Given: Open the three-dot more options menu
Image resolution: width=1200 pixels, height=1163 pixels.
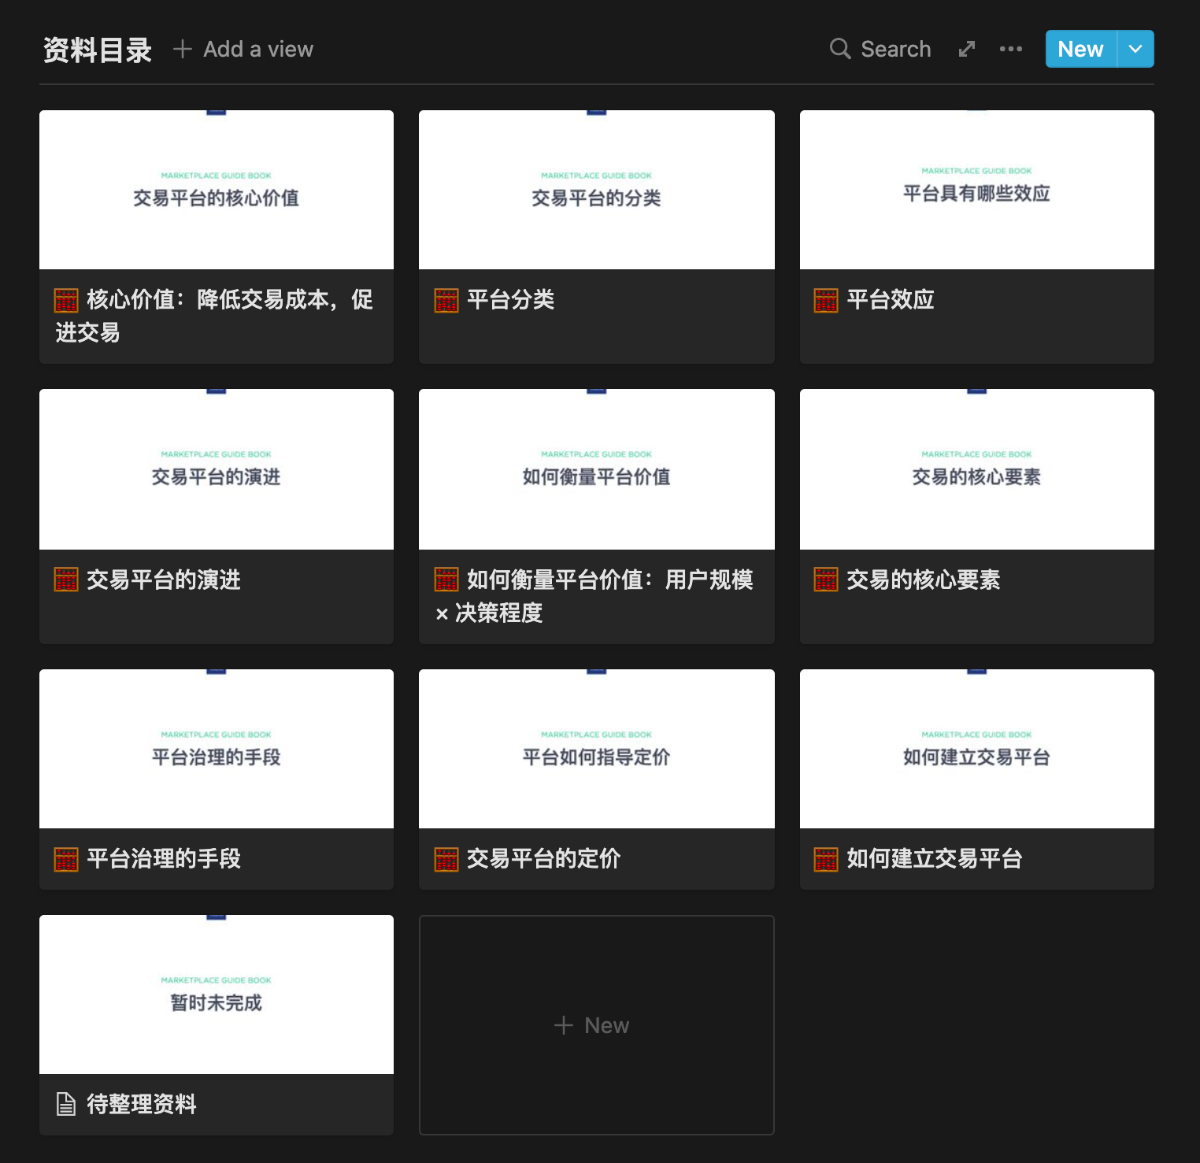Looking at the screenshot, I should coord(1011,49).
